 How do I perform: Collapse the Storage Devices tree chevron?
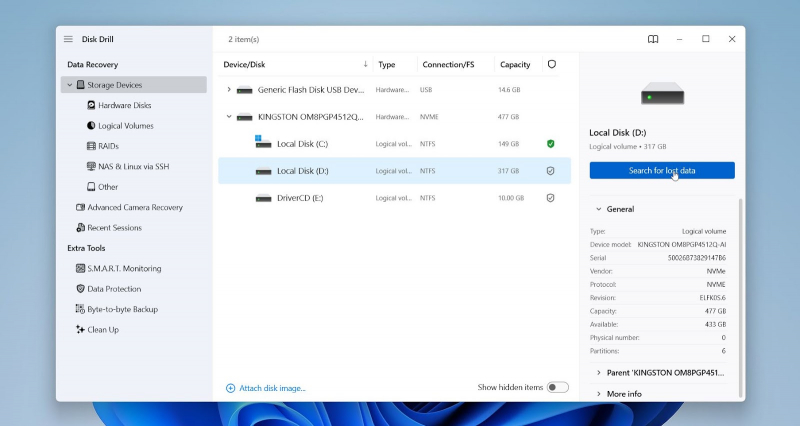tap(69, 85)
